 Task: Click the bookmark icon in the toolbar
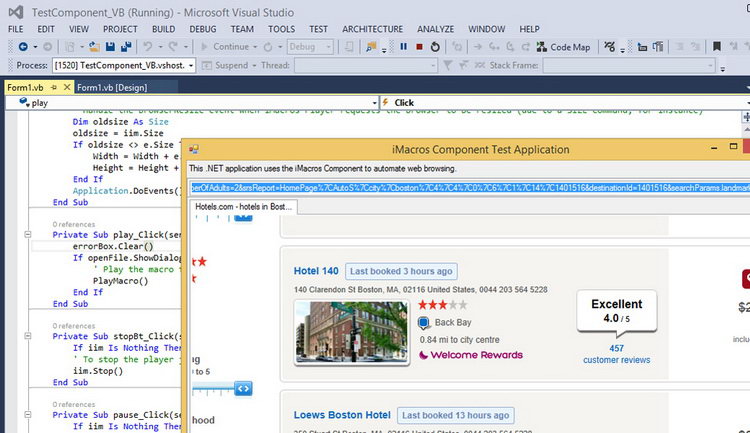pos(717,47)
